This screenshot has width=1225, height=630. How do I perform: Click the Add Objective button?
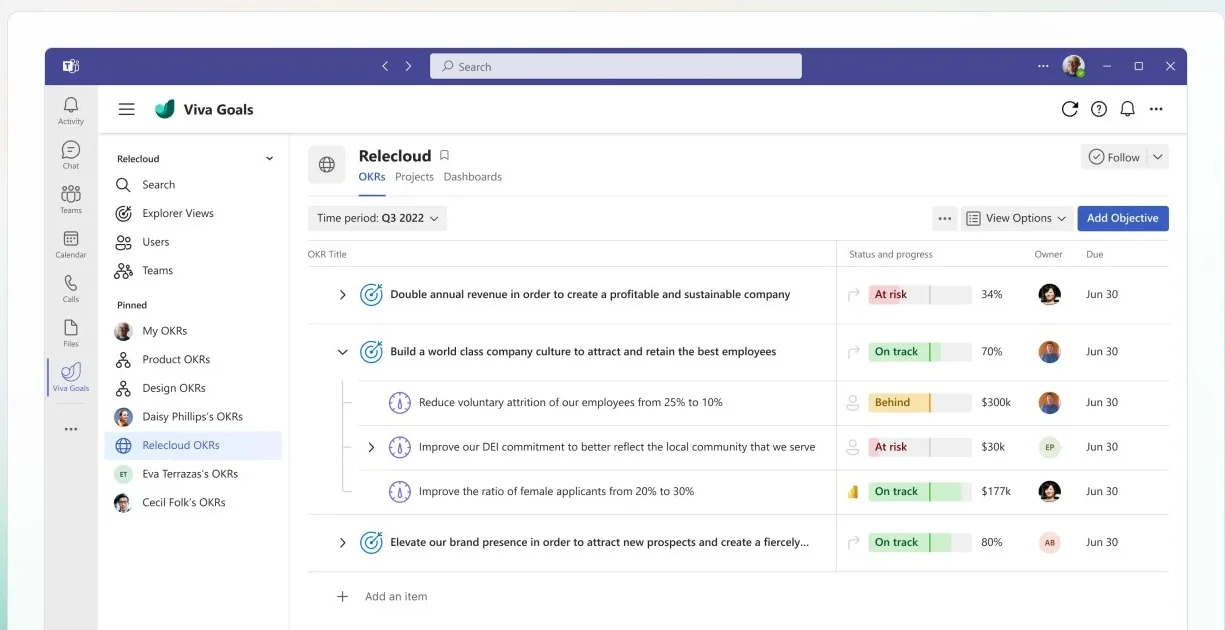(x=1123, y=218)
